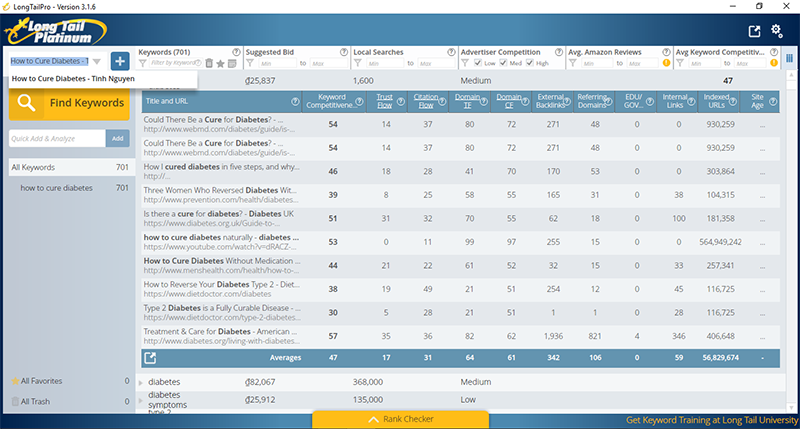Expand the diabetes keyword row
The width and height of the screenshot is (800, 429).
[141, 381]
